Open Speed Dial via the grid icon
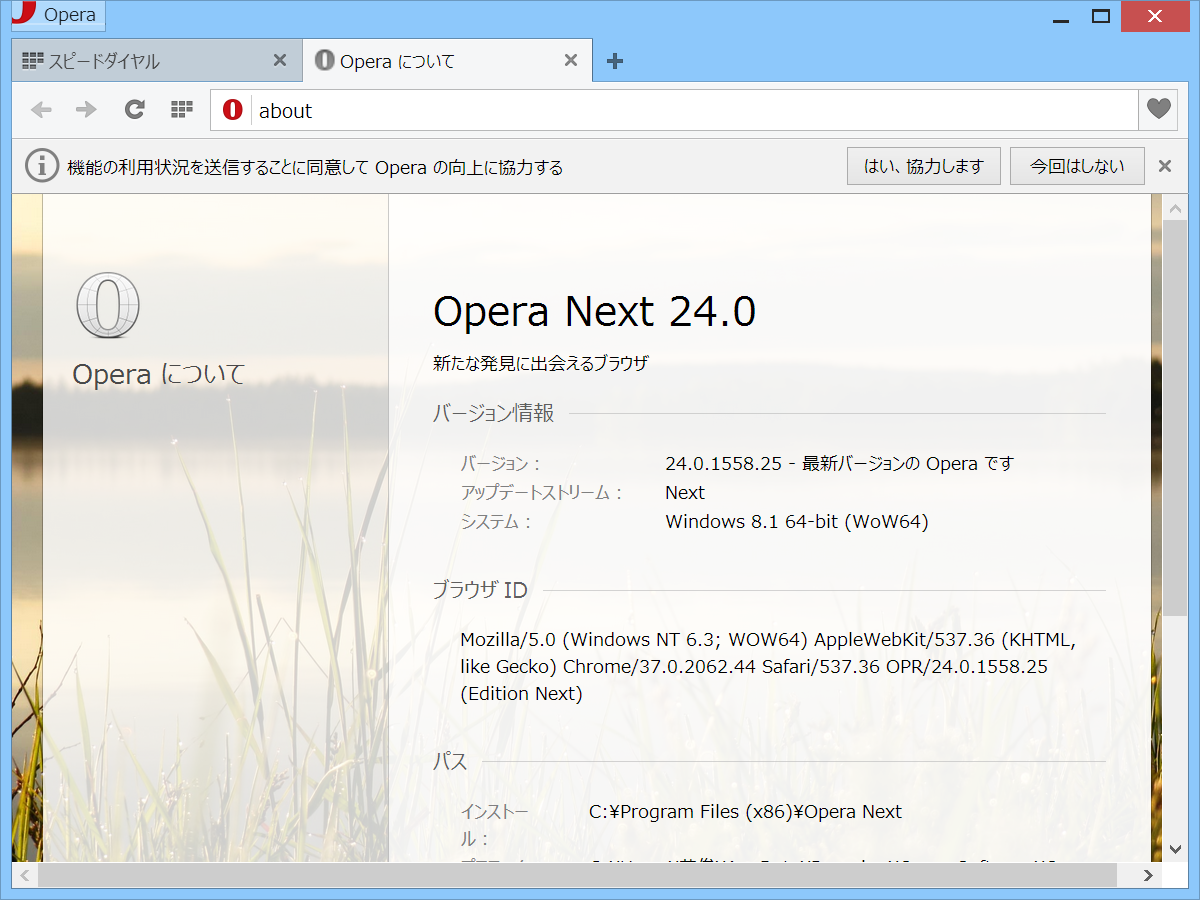The height and width of the screenshot is (900, 1200). click(x=181, y=109)
